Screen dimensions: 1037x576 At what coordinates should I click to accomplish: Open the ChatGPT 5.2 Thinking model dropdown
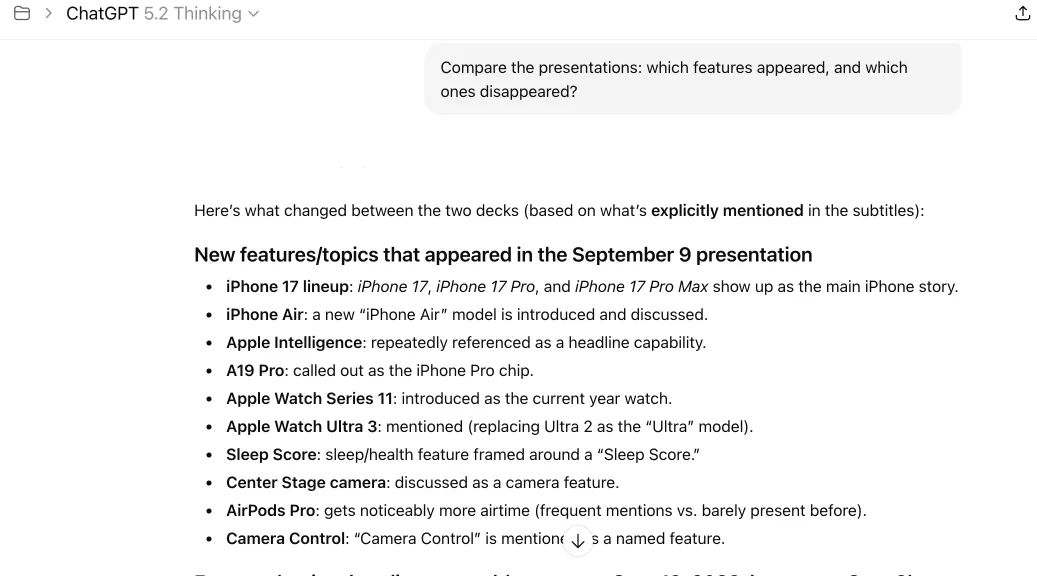click(x=163, y=14)
